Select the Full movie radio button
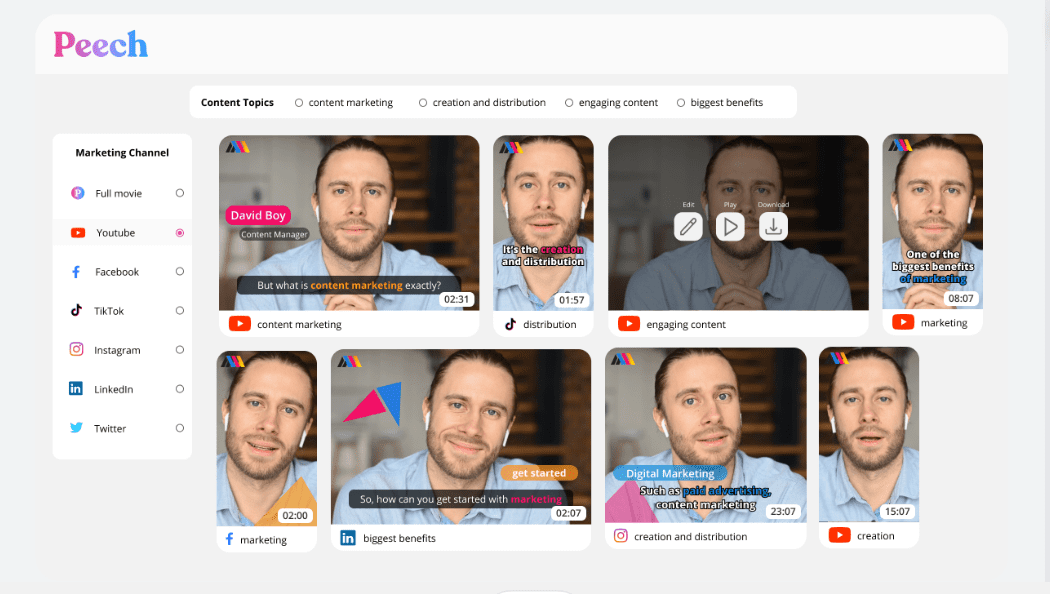The width and height of the screenshot is (1050, 594). [180, 193]
